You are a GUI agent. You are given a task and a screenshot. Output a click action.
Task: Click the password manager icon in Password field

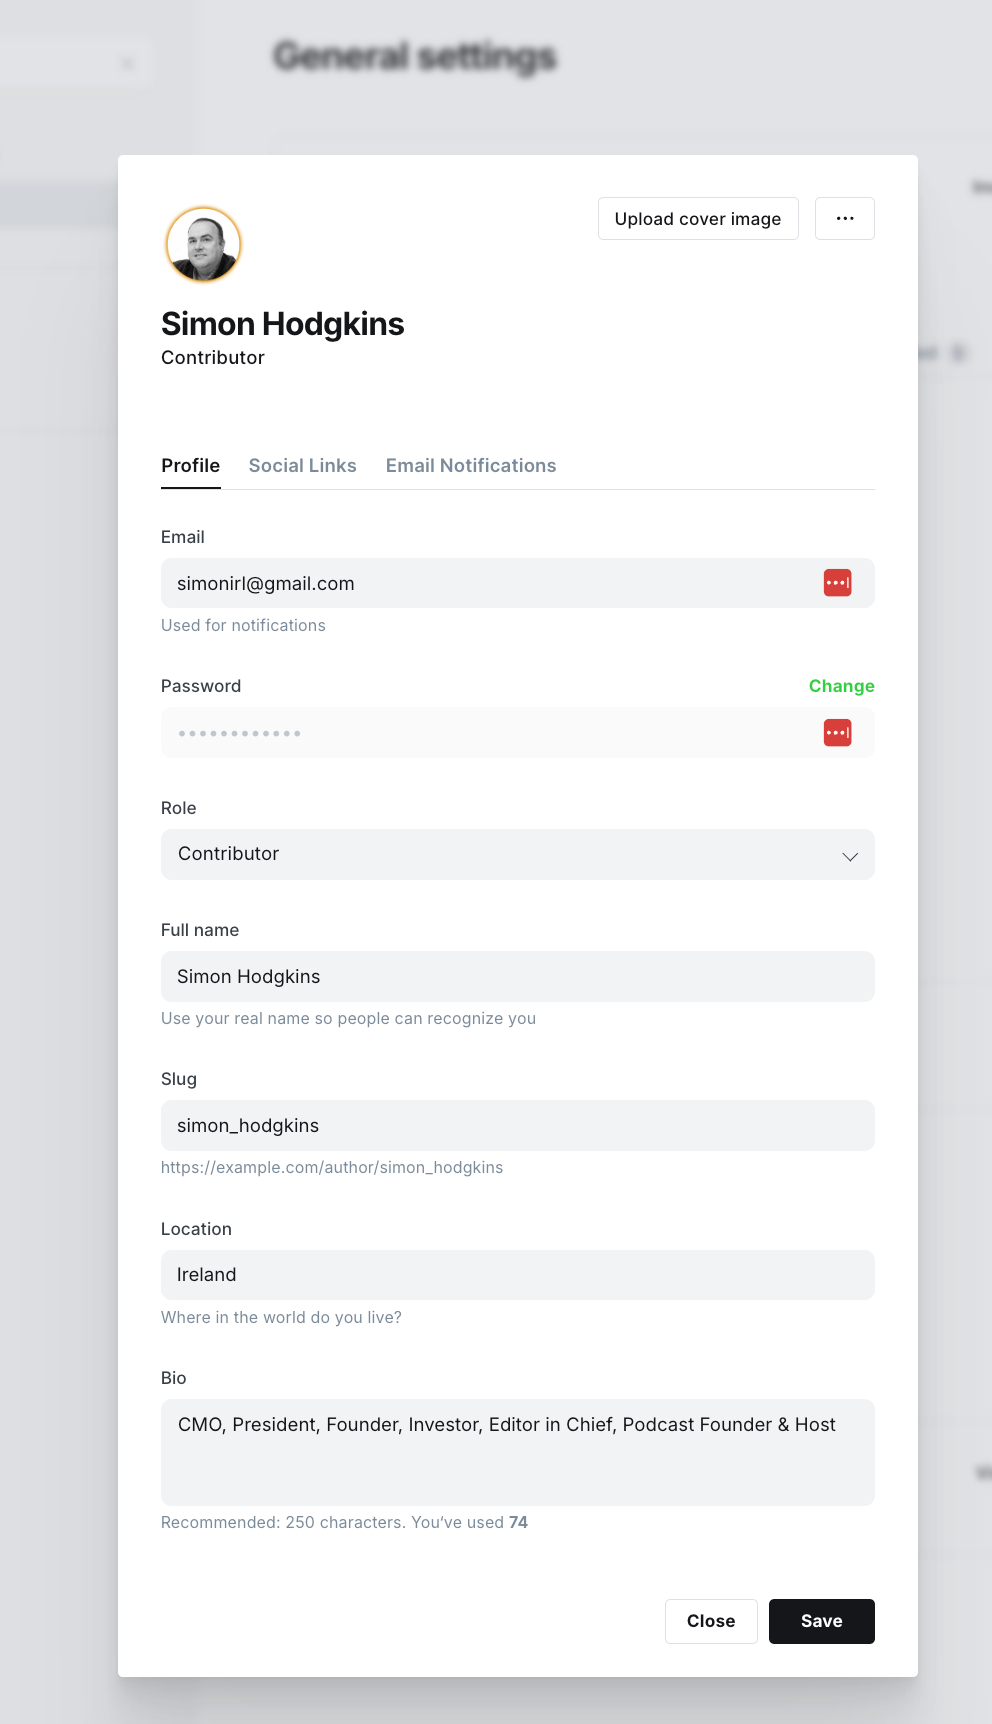pos(837,733)
